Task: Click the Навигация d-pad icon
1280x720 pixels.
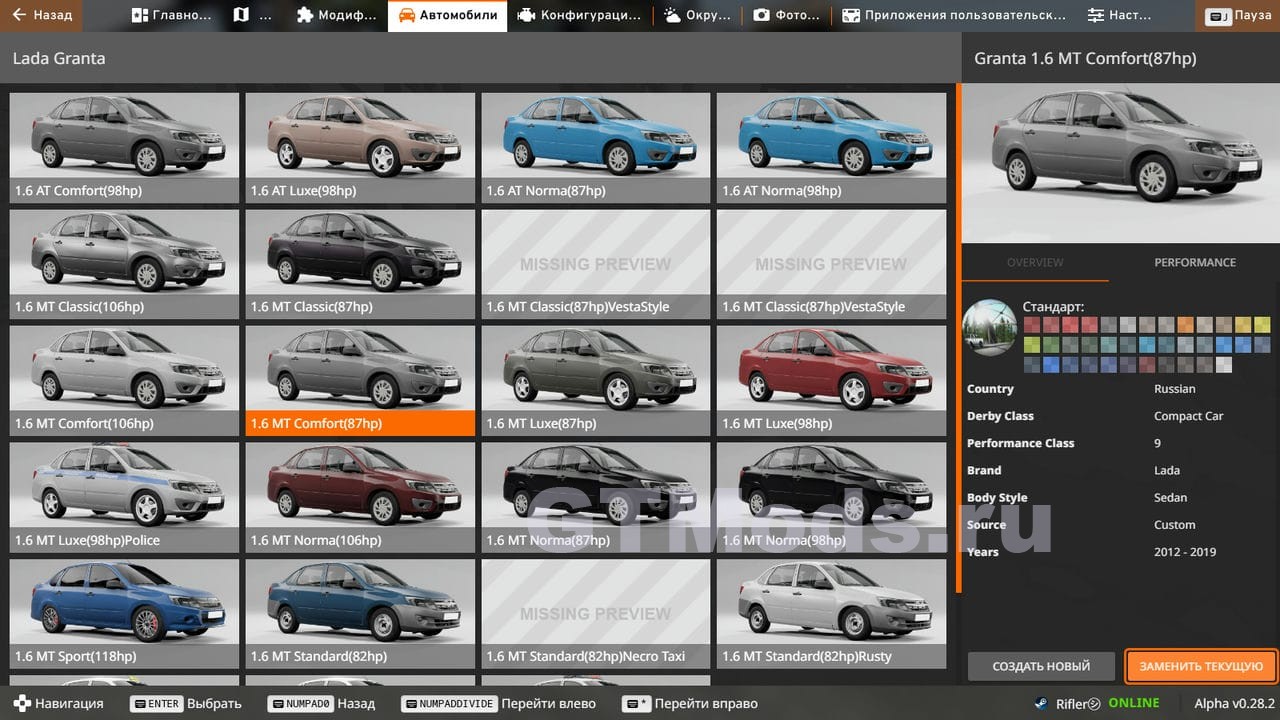Action: pyautogui.click(x=21, y=703)
